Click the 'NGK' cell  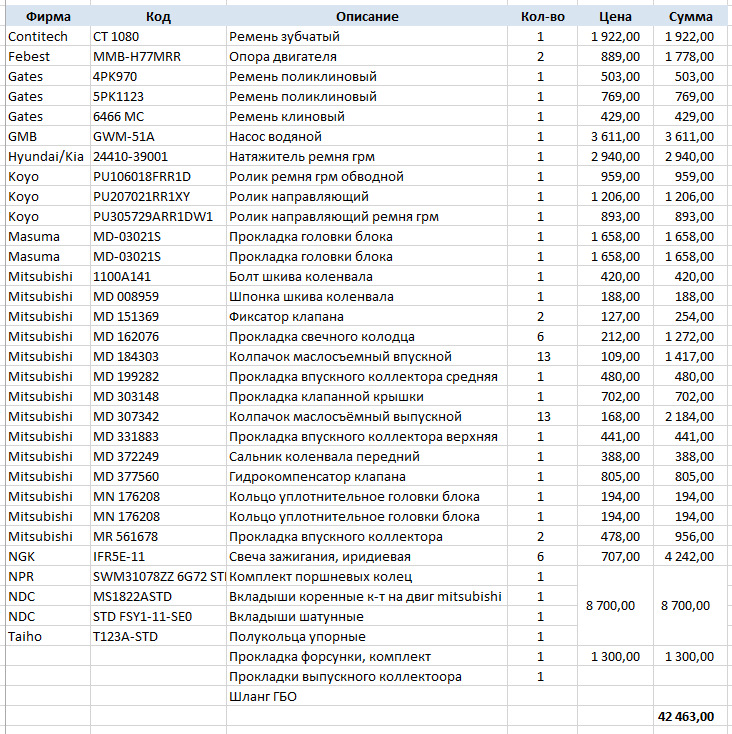48,557
